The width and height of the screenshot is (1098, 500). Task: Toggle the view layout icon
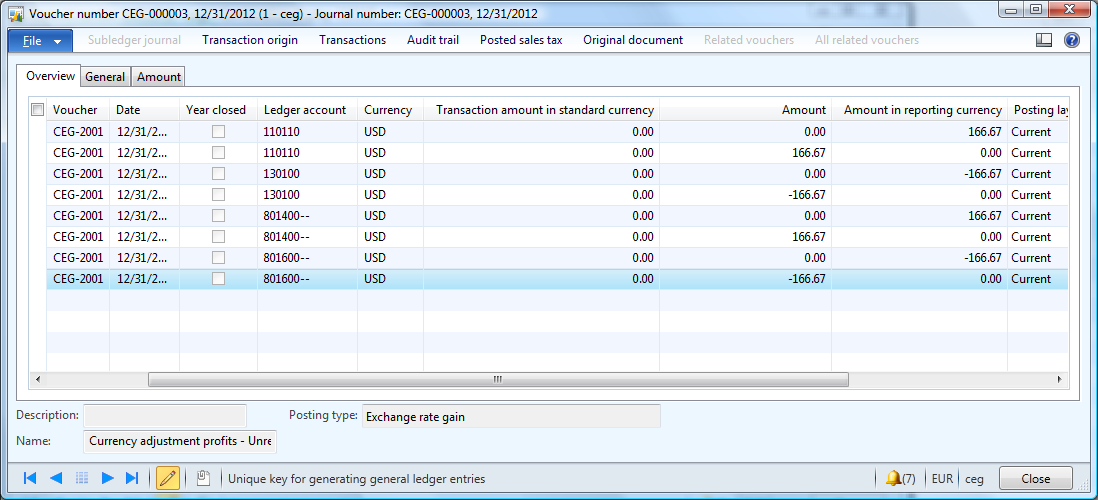pyautogui.click(x=1043, y=41)
